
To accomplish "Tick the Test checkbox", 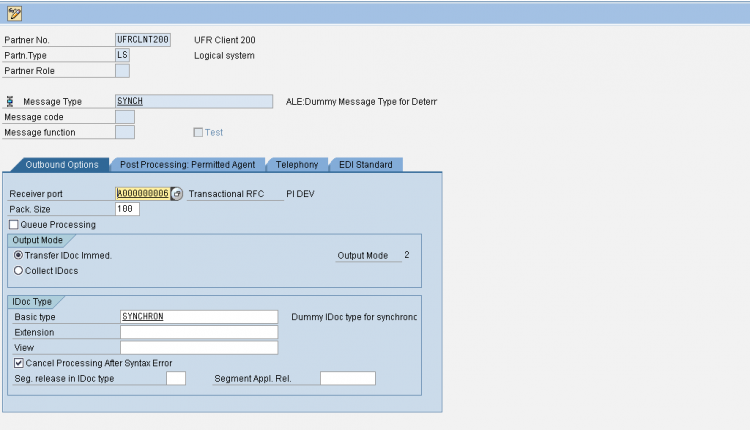I will tap(198, 132).
